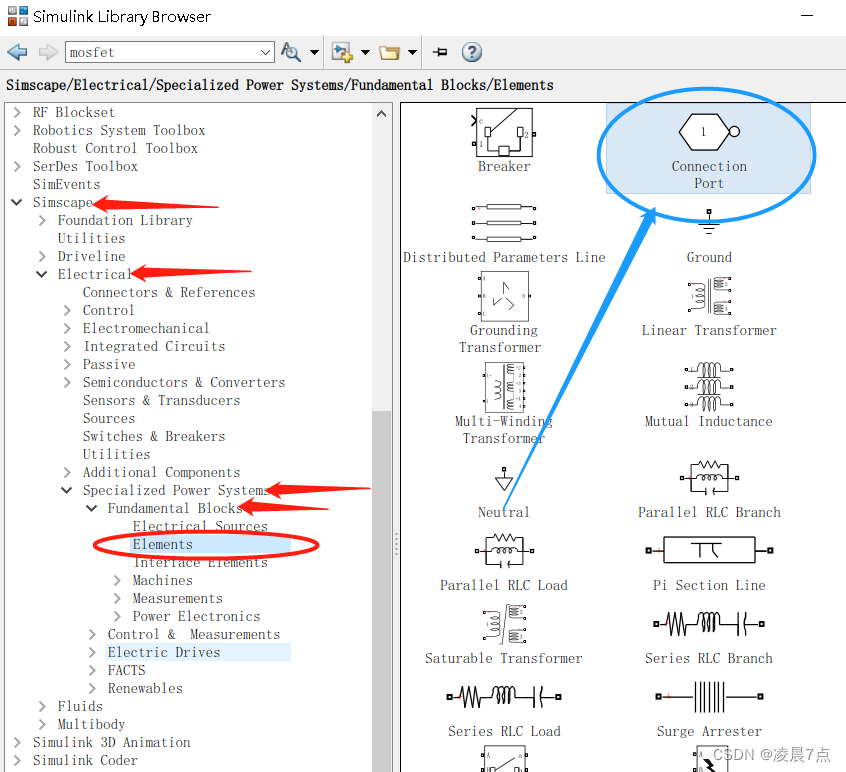Select the Surge Arrester block
This screenshot has width=846, height=772.
709,696
